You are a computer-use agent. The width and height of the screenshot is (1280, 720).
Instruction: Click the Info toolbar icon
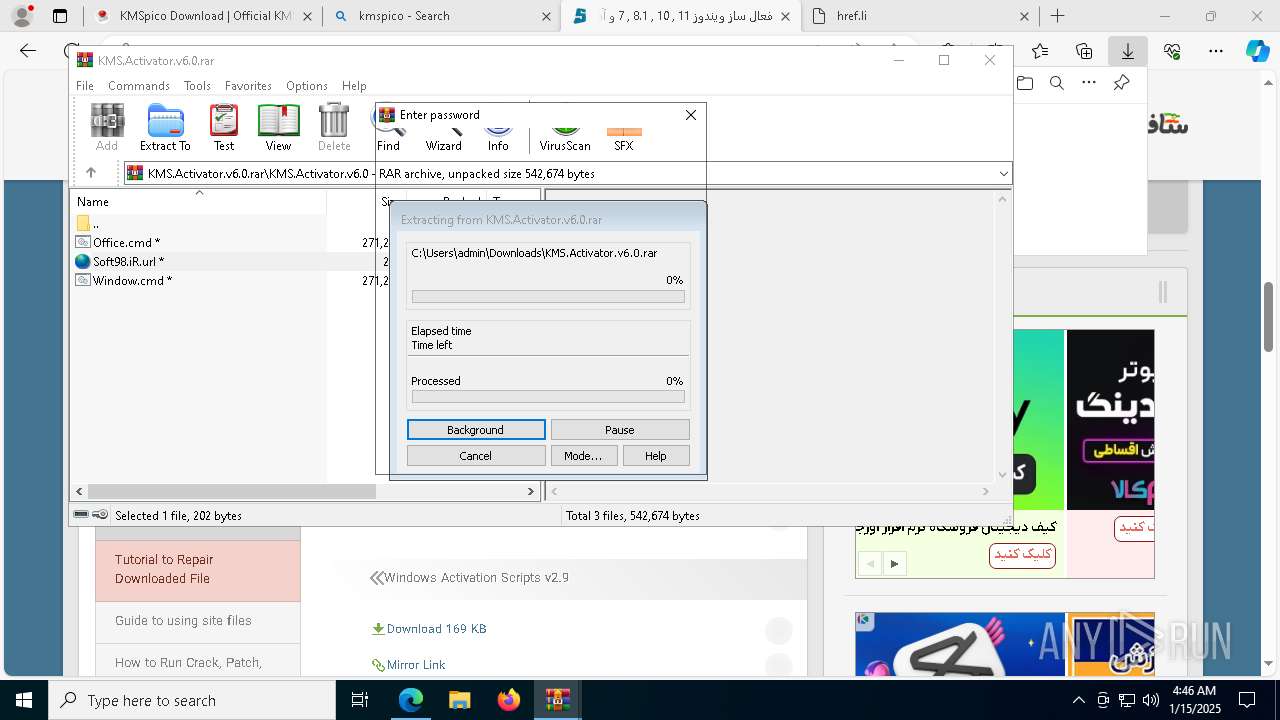[x=498, y=138]
